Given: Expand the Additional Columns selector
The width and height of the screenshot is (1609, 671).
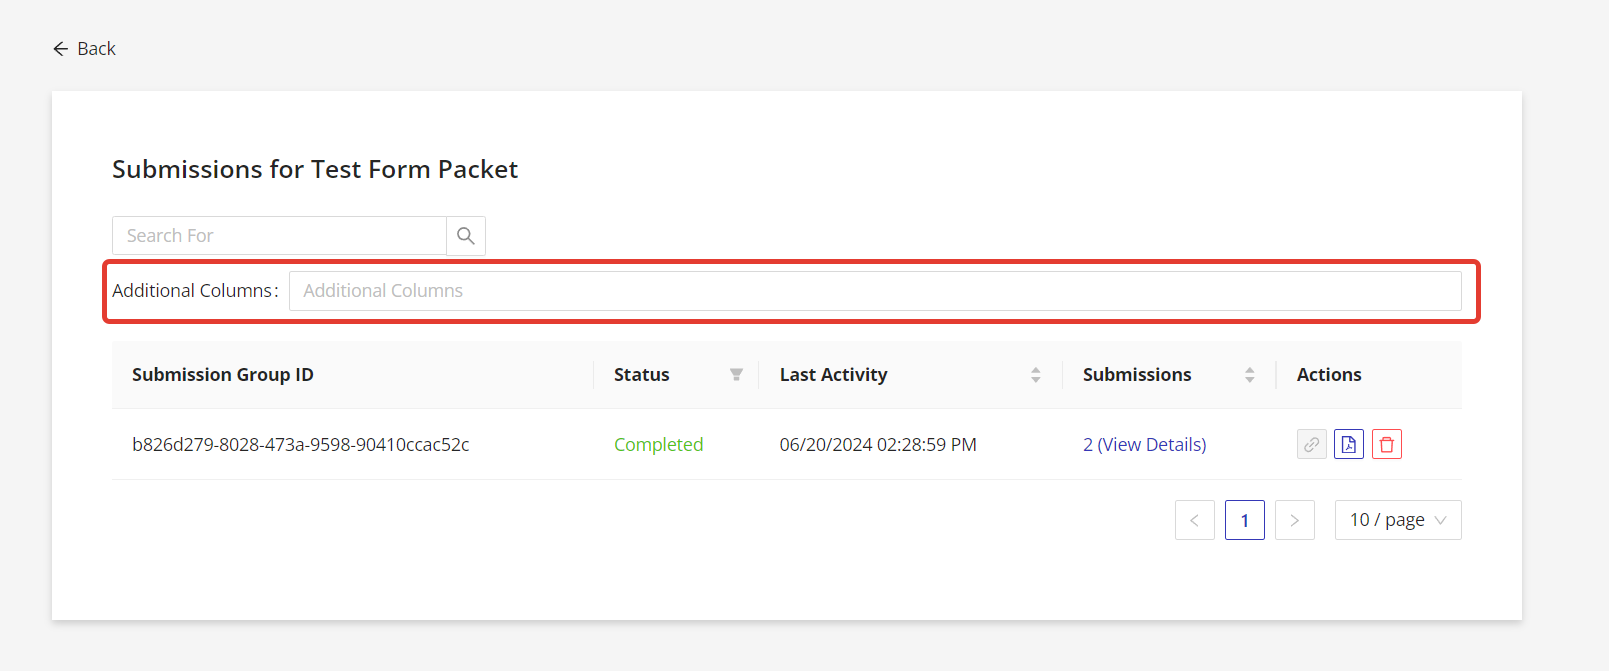Looking at the screenshot, I should (x=874, y=291).
